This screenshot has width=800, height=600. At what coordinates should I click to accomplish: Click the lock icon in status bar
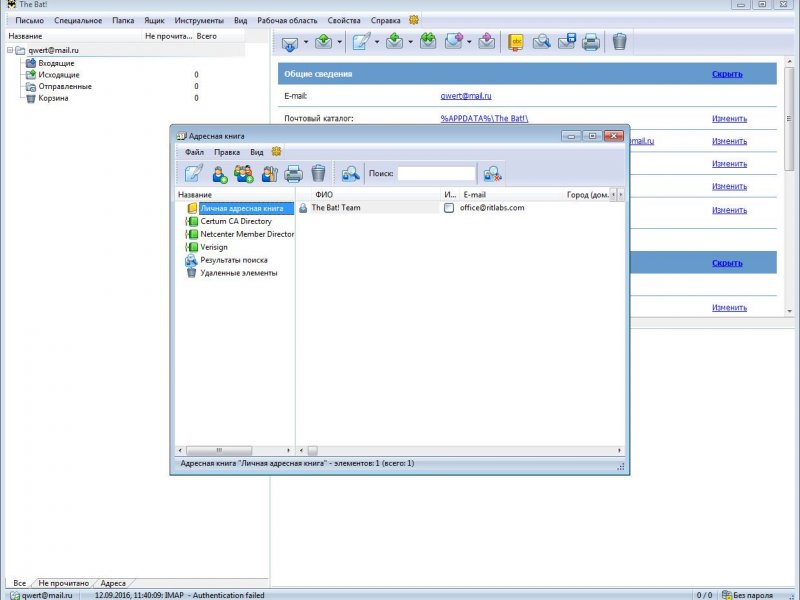(x=727, y=595)
